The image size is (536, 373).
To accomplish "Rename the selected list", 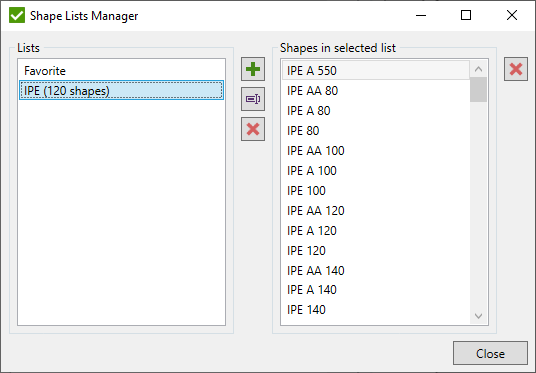I will (253, 99).
